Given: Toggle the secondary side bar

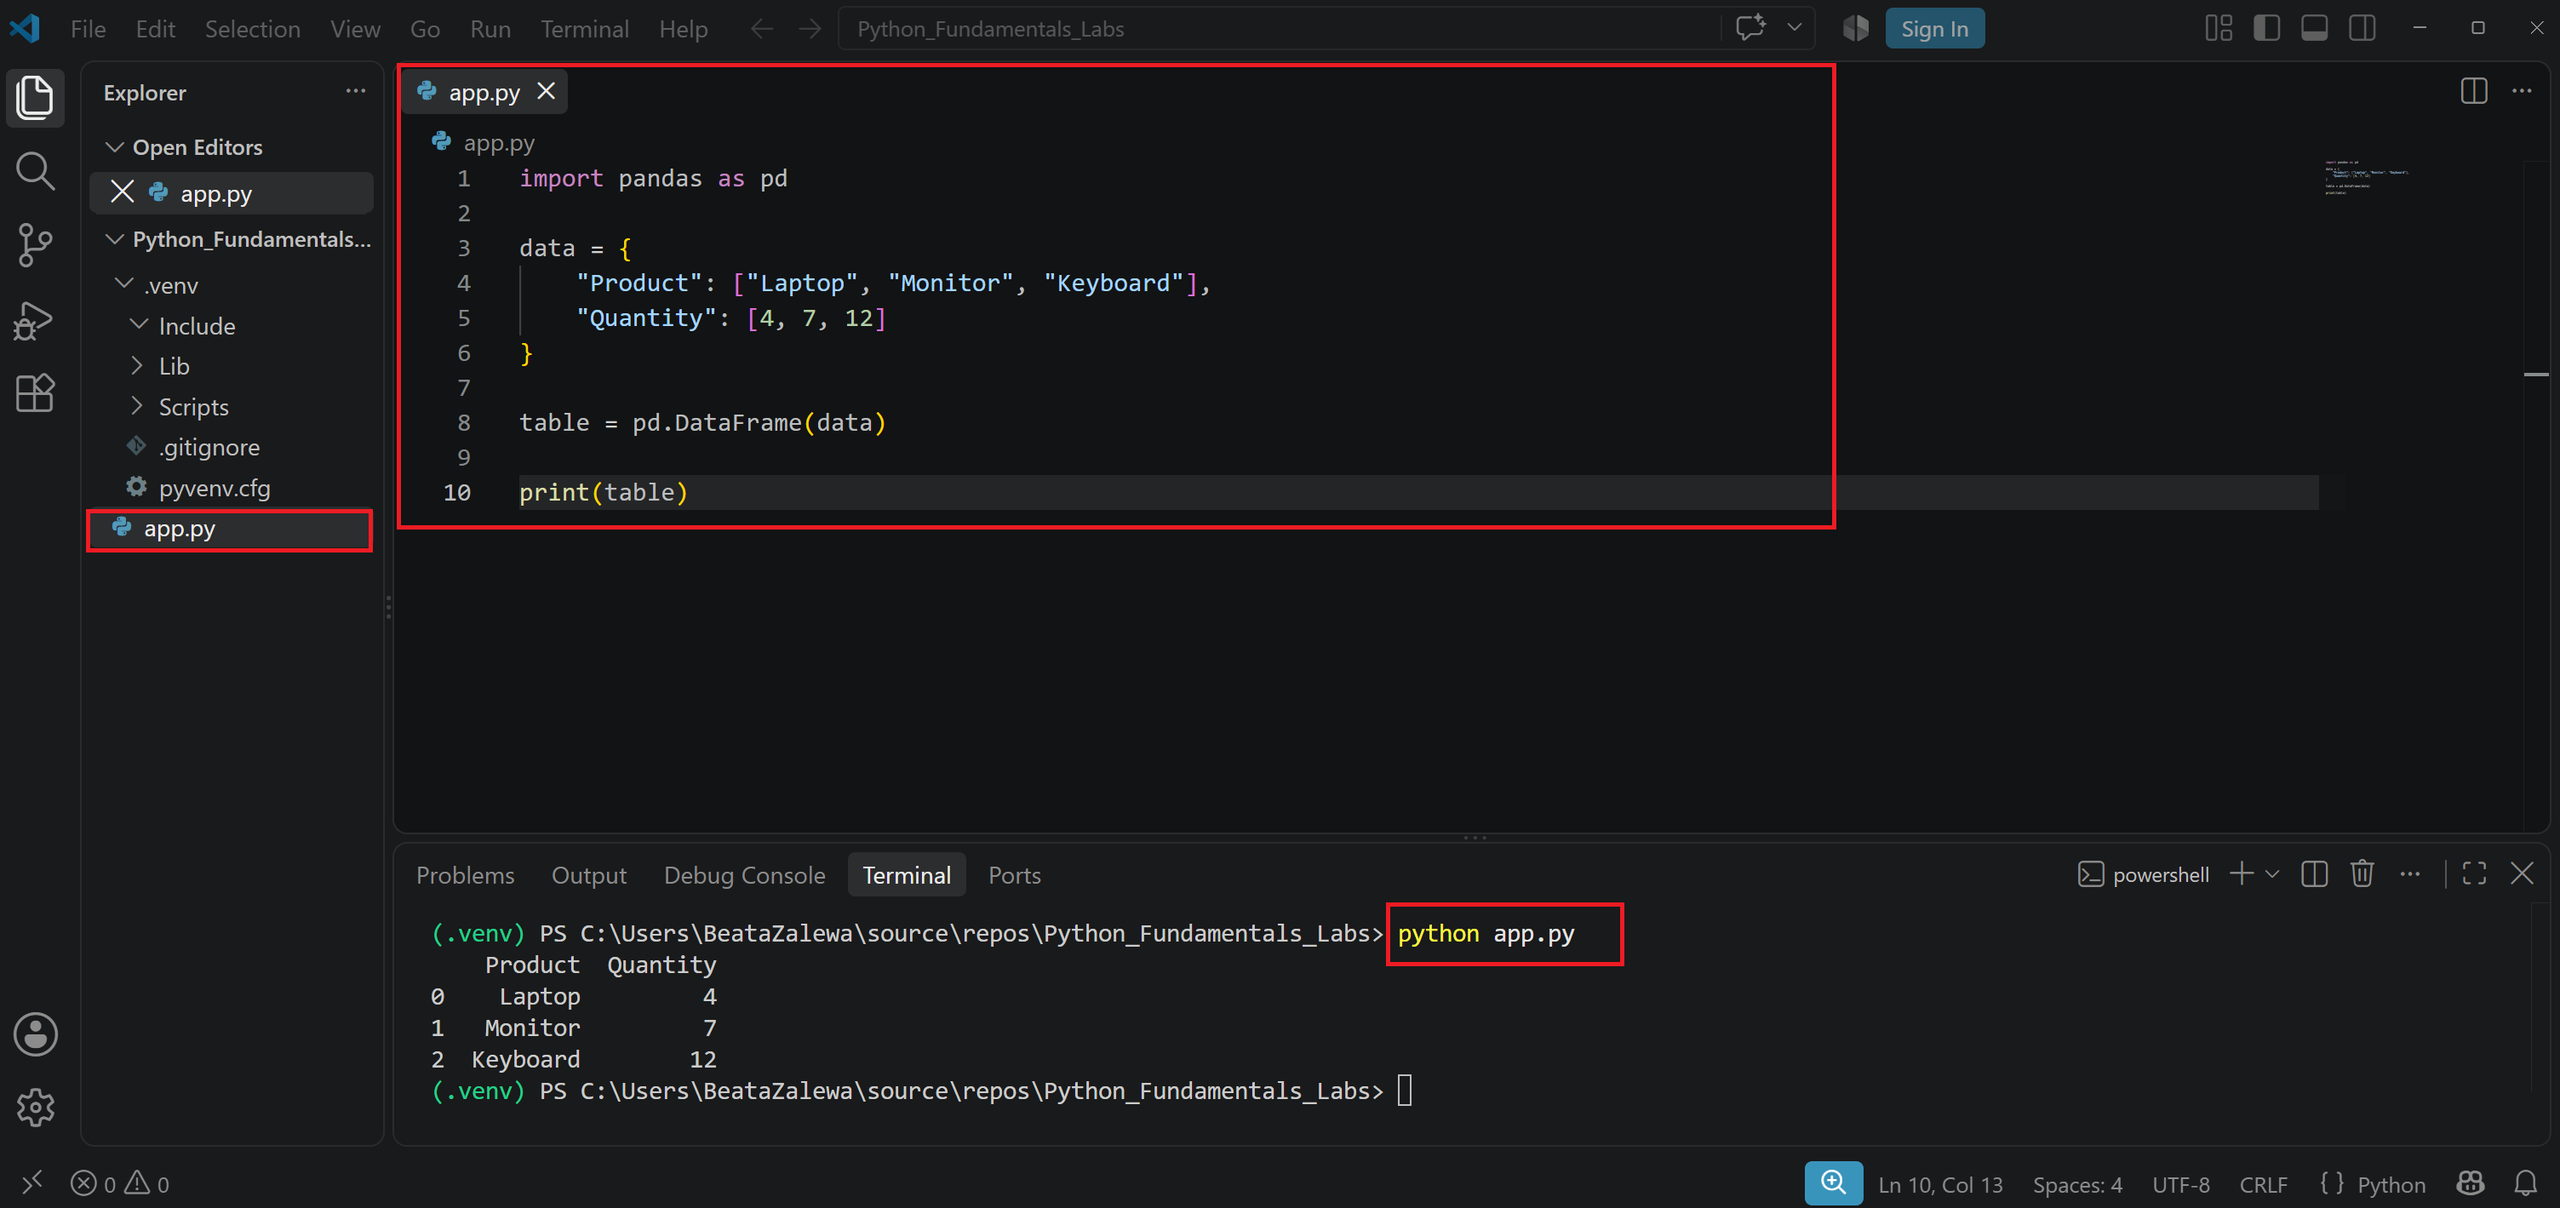Looking at the screenshot, I should click(2362, 28).
